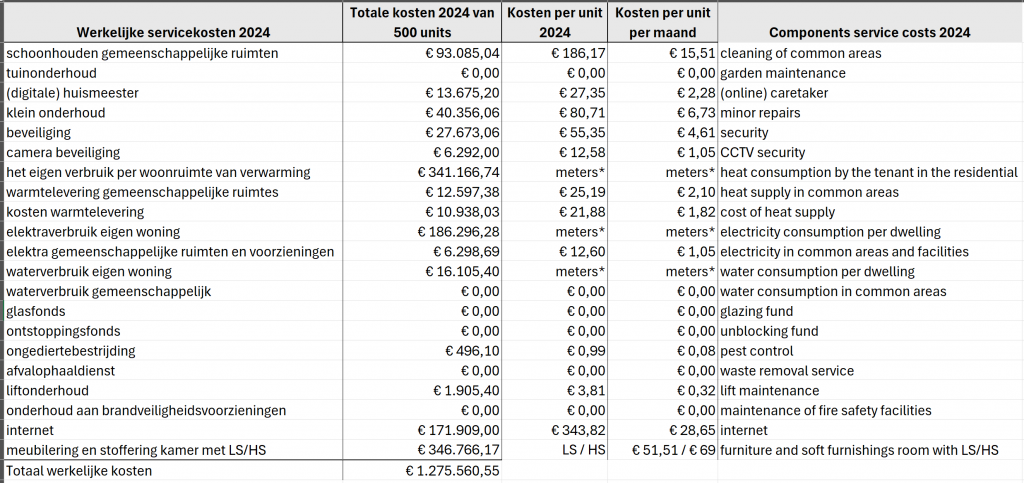Click the 'Totale kosten 2024 van 500 units' header
Image resolution: width=1024 pixels, height=483 pixels.
tap(422, 23)
